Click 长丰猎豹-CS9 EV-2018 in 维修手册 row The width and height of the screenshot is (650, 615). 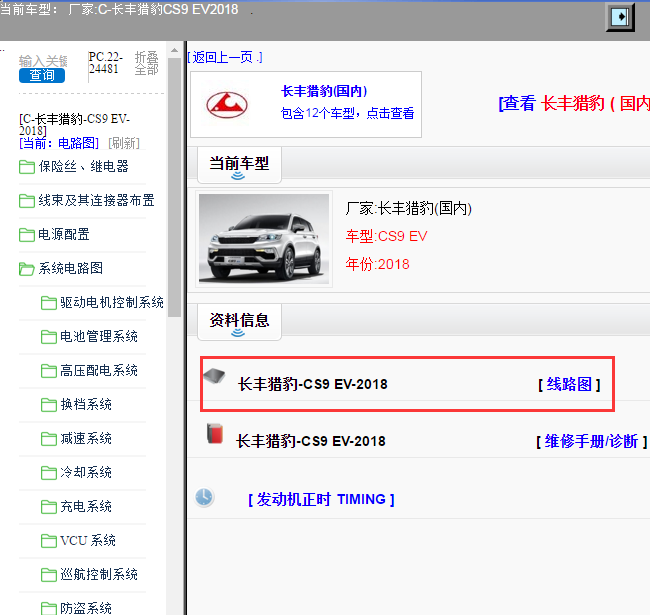coord(311,441)
